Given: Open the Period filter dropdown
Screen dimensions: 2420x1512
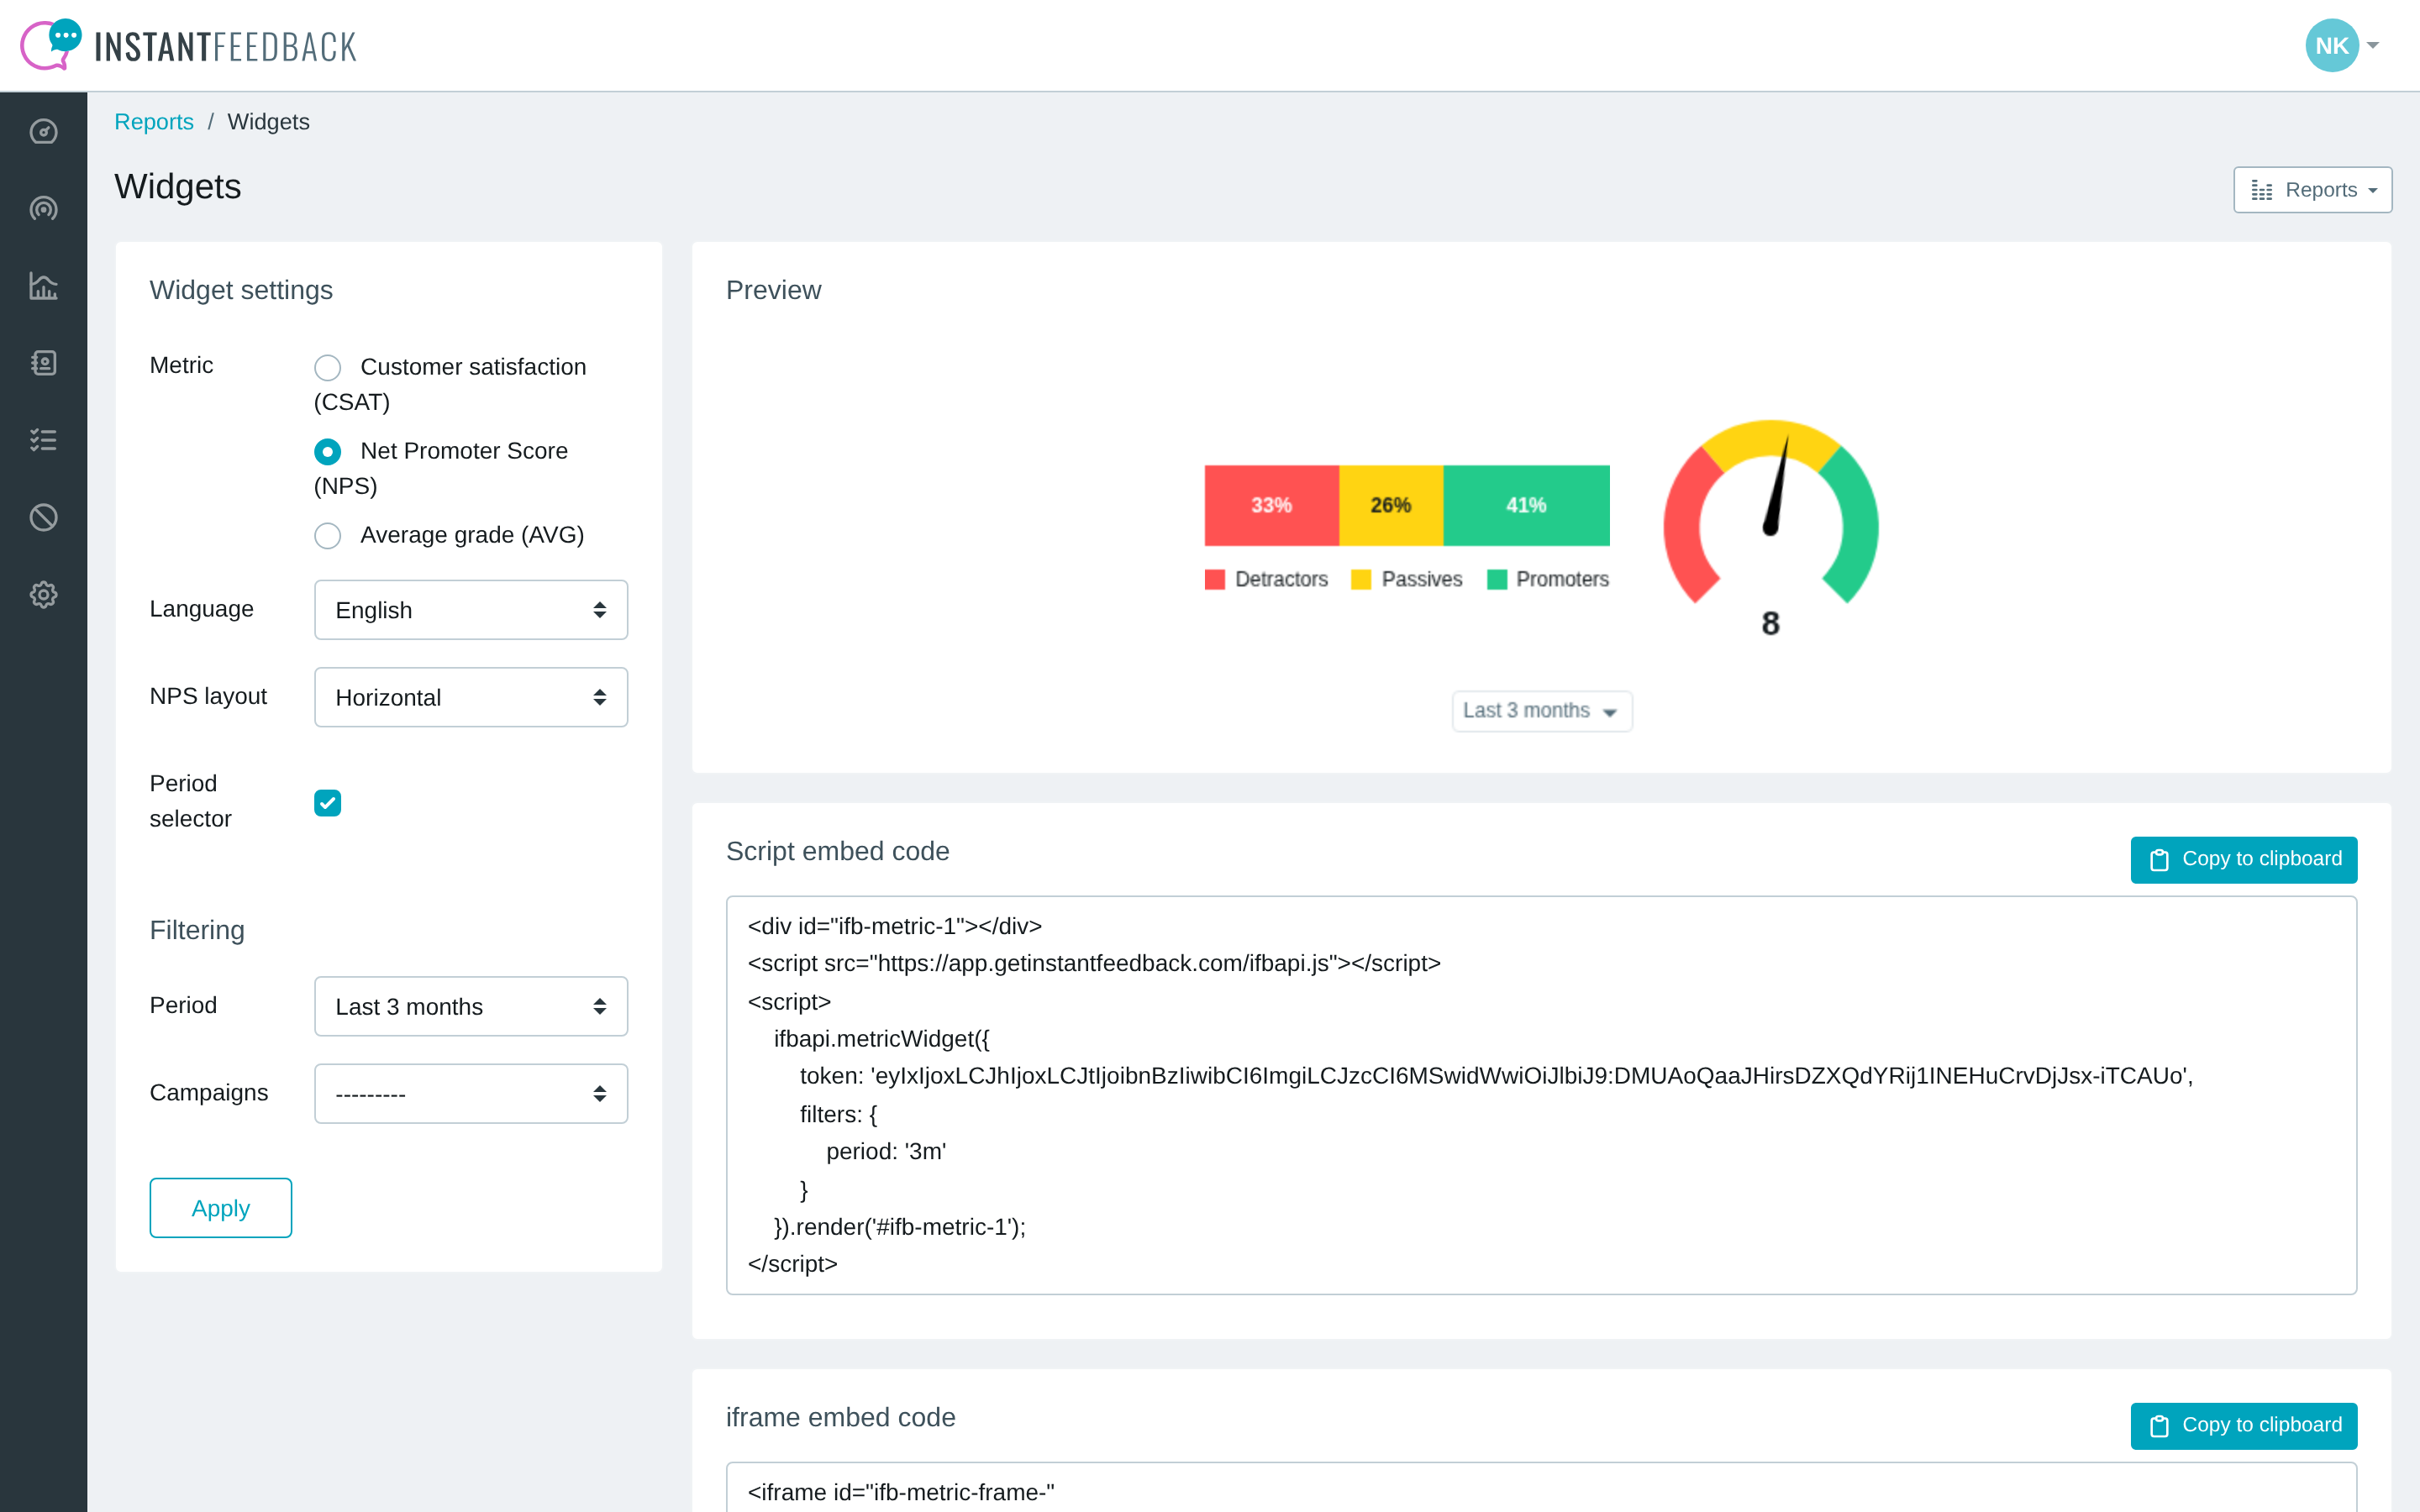Looking at the screenshot, I should [471, 1006].
